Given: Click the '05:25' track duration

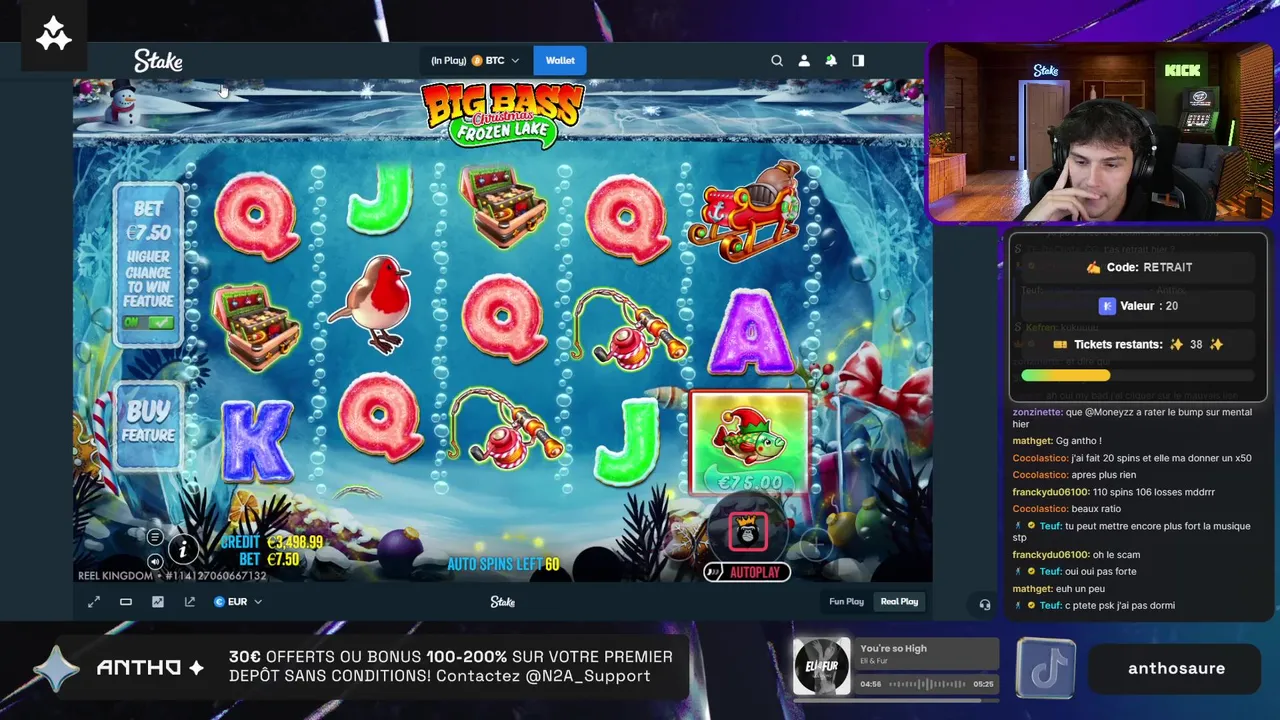Looking at the screenshot, I should 983,684.
